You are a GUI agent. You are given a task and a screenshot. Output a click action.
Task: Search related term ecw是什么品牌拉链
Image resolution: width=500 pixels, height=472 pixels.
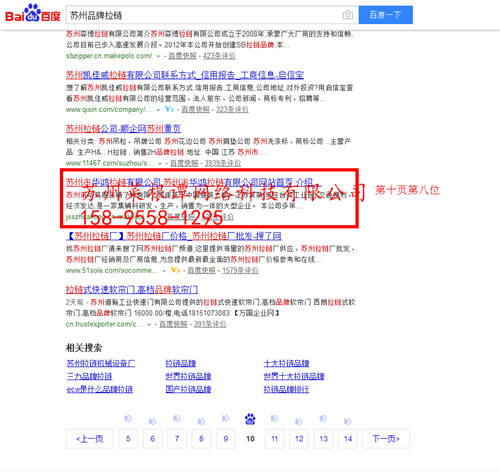point(100,389)
